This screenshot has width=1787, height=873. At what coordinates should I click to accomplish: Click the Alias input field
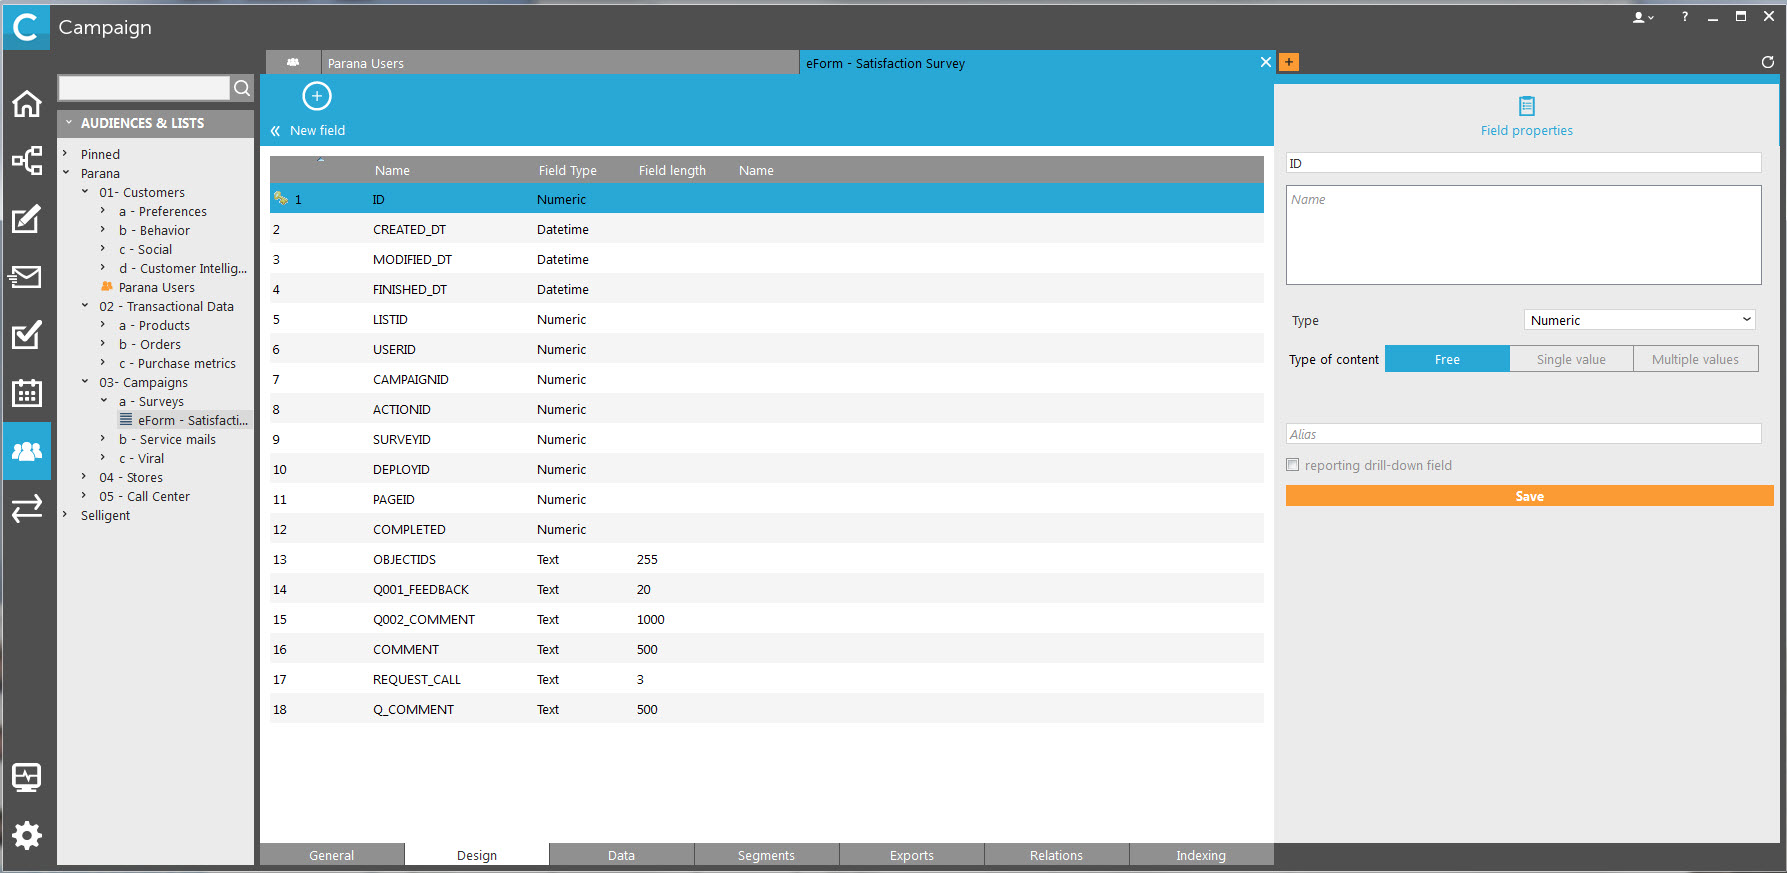click(x=1523, y=434)
